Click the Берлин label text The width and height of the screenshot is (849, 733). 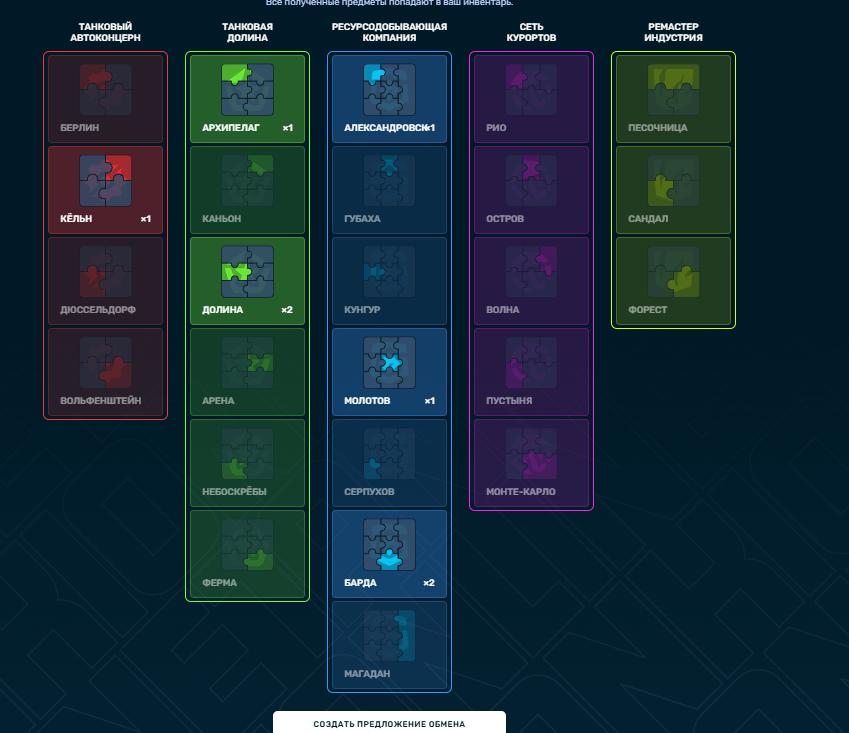pos(80,128)
